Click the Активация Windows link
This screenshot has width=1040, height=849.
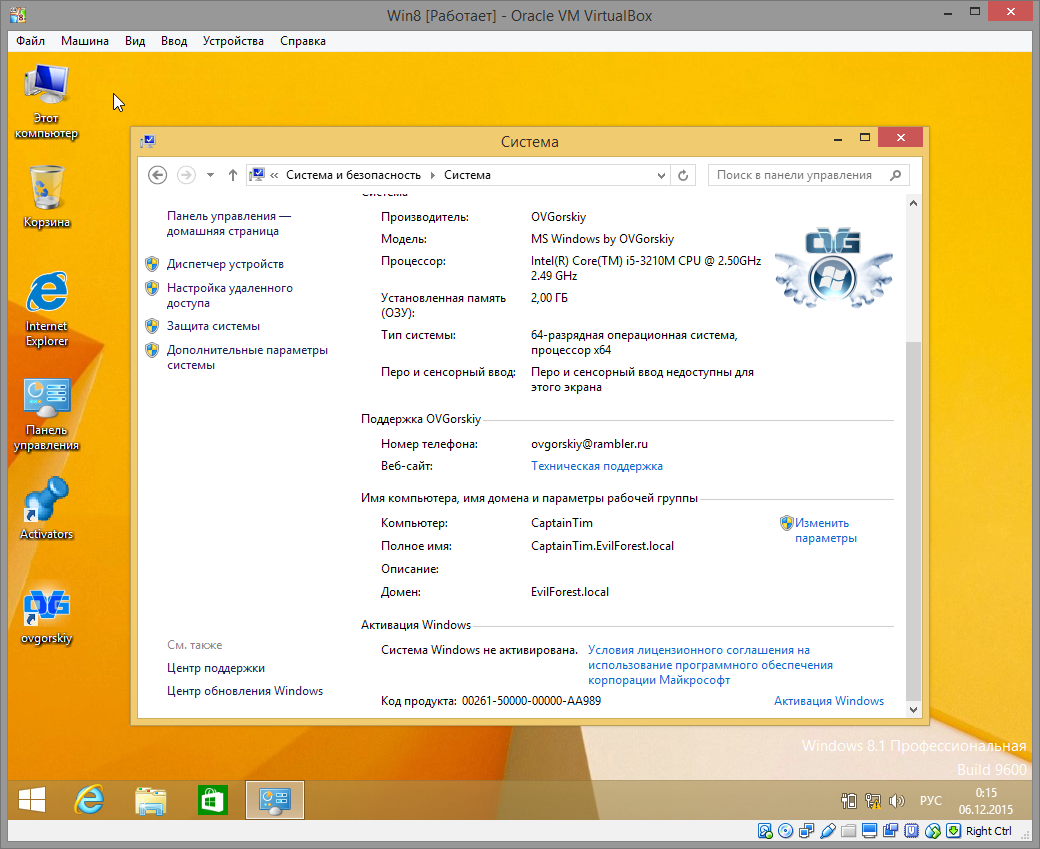click(828, 701)
